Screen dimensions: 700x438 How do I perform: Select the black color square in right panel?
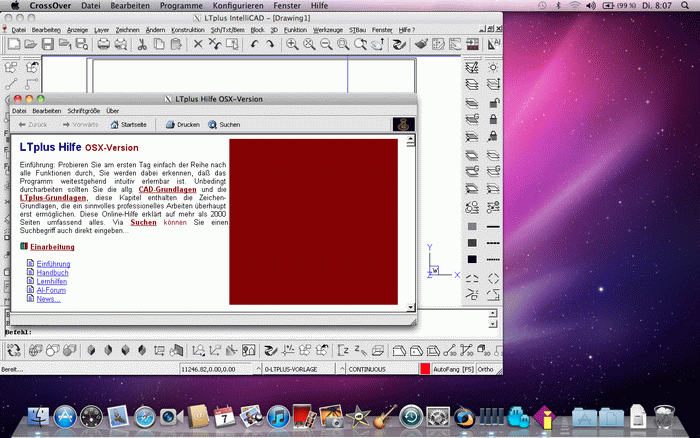[x=472, y=259]
